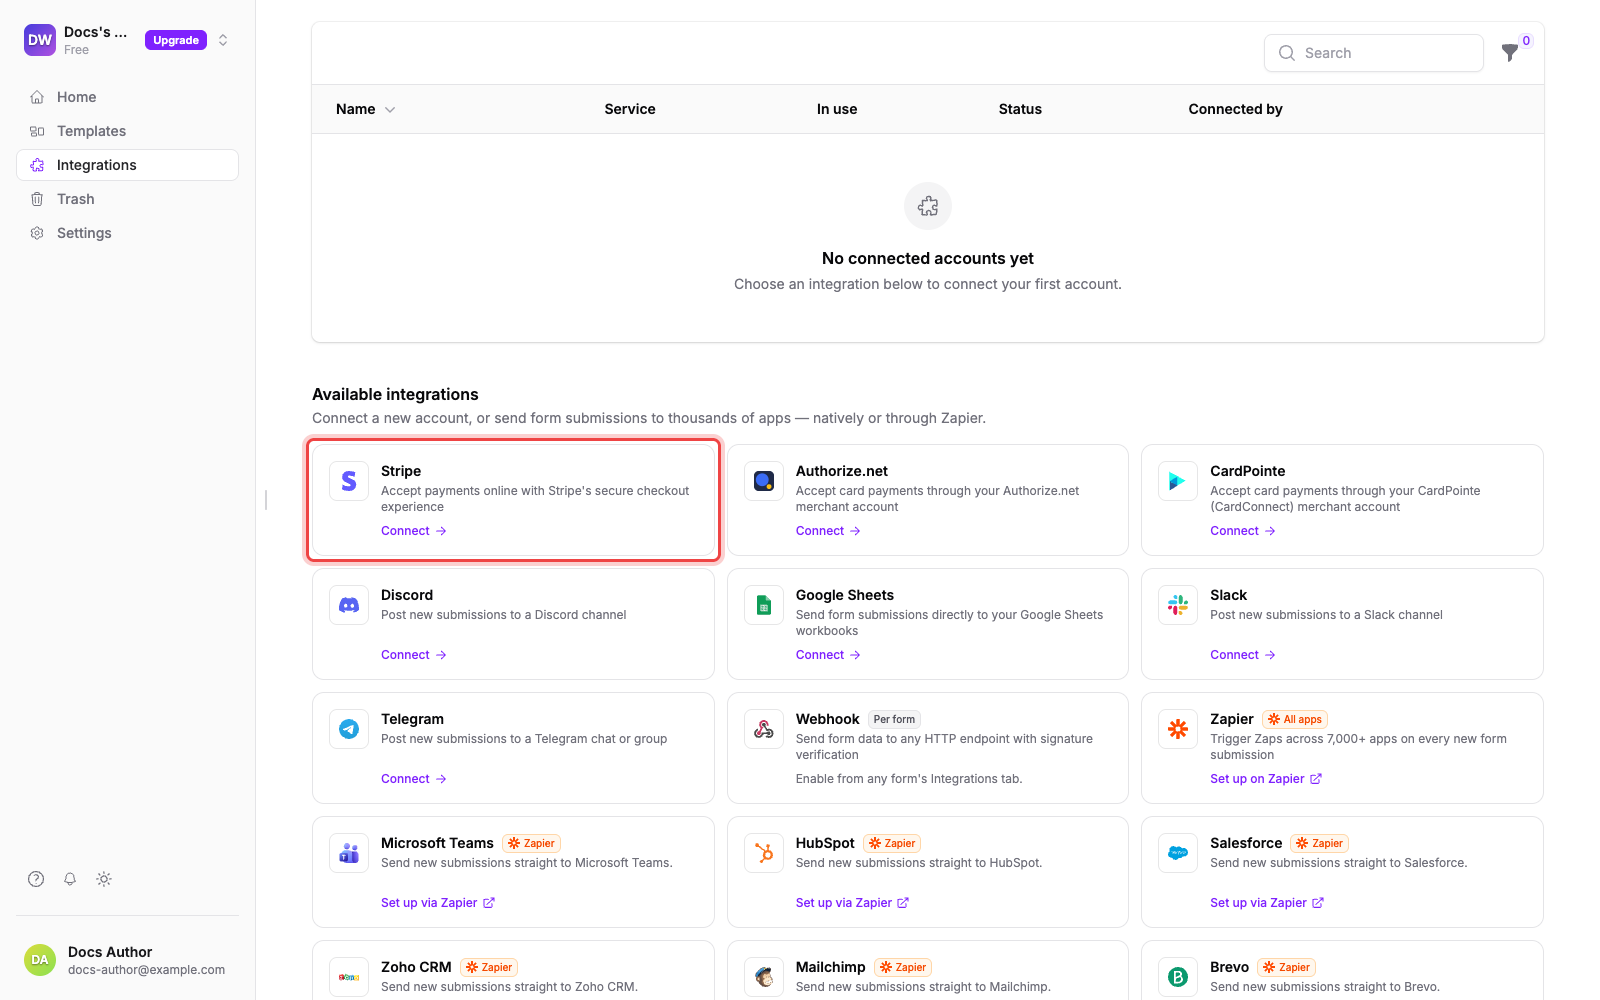
Task: Click Zapier badge beside Salesforce
Action: click(x=1320, y=843)
